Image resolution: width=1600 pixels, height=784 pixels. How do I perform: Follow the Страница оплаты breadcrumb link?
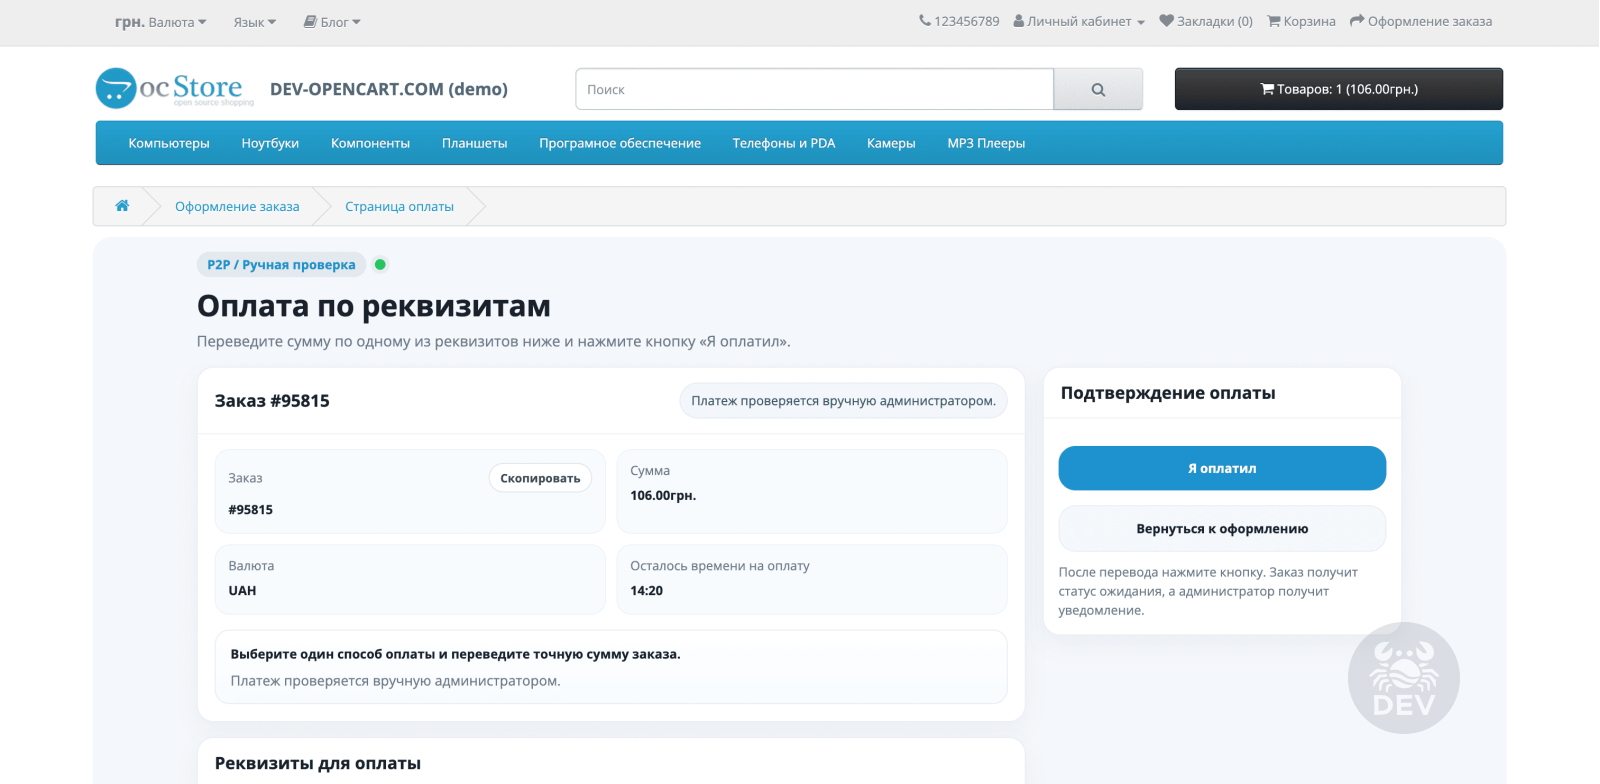coord(399,206)
